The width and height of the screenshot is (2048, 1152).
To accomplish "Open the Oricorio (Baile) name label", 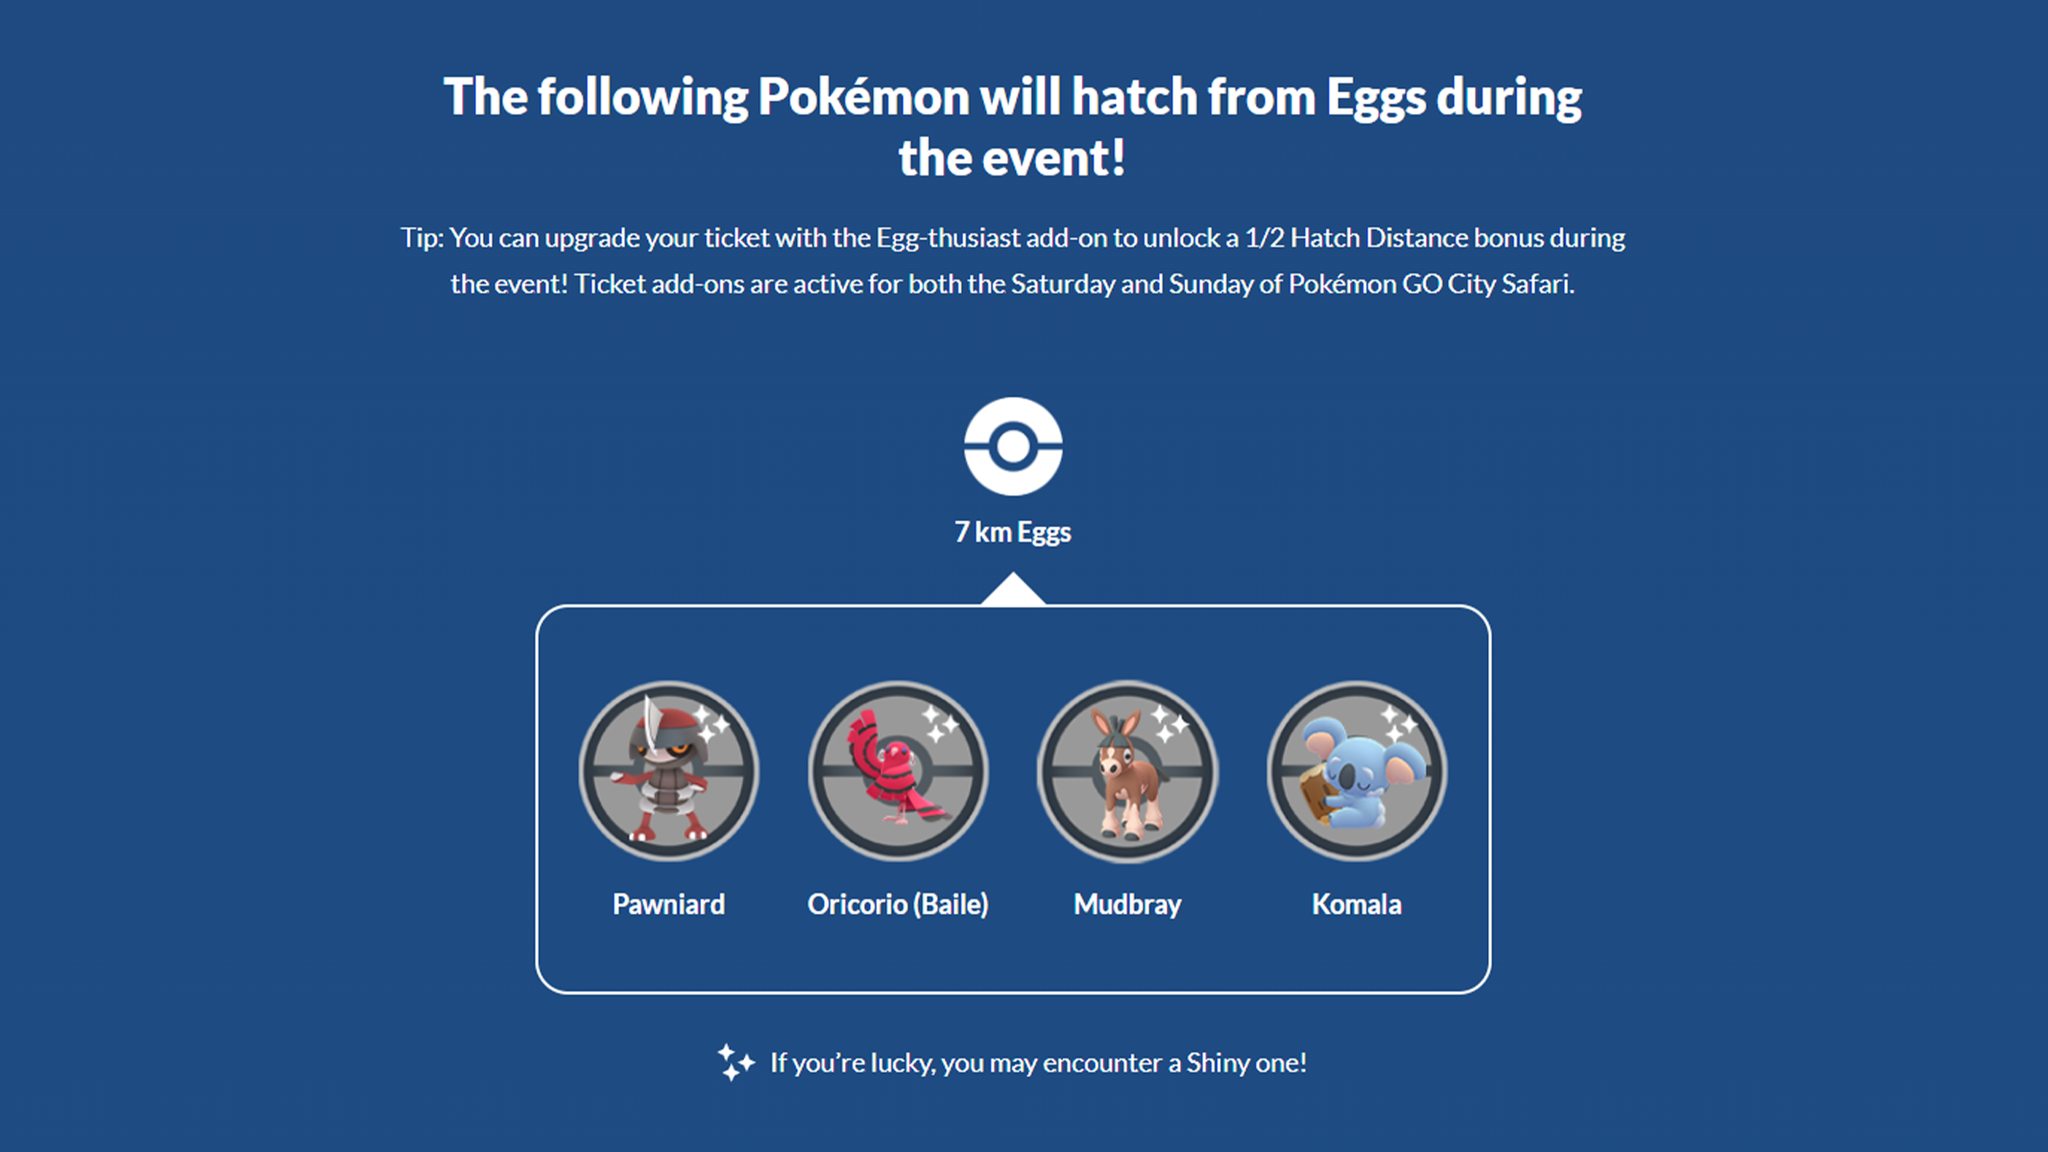I will [897, 904].
